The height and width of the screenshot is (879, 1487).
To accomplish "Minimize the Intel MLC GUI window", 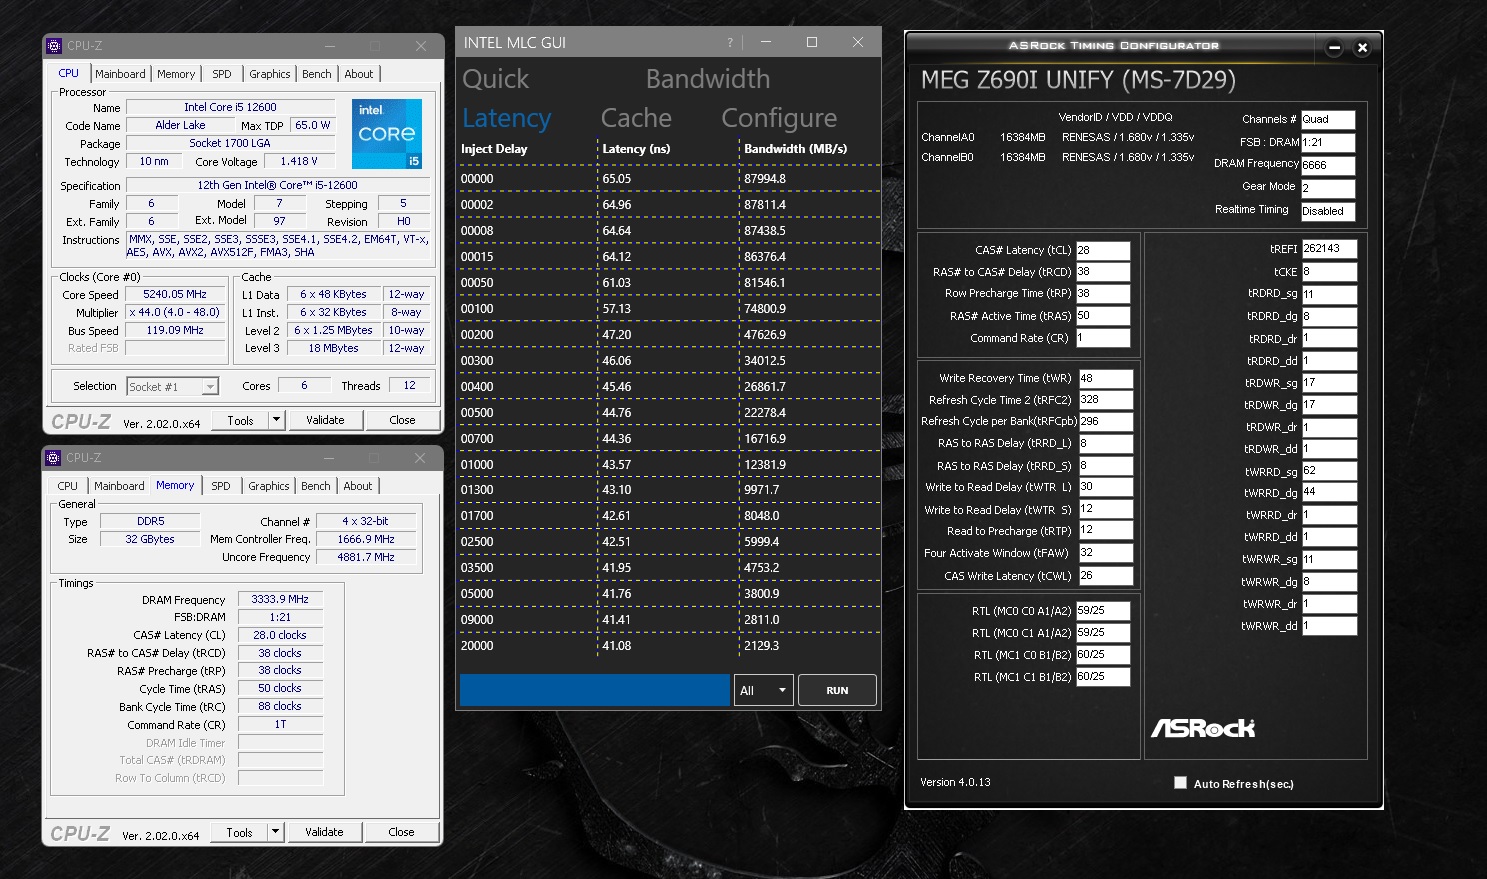I will tap(766, 42).
